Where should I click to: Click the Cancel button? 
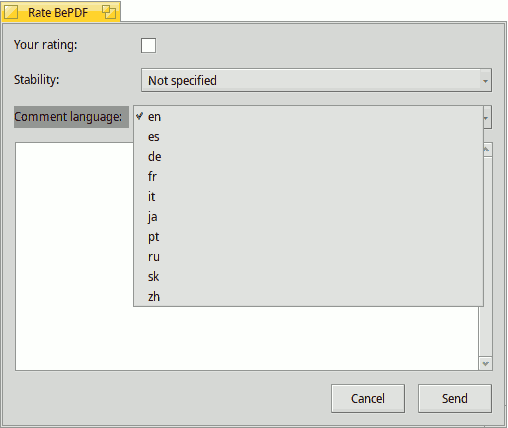click(368, 398)
